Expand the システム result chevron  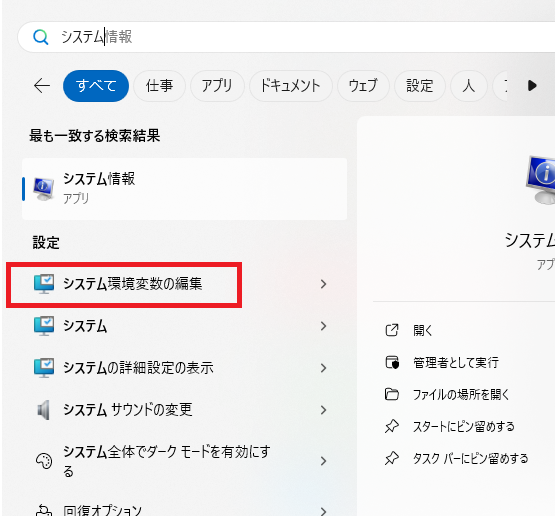(323, 326)
